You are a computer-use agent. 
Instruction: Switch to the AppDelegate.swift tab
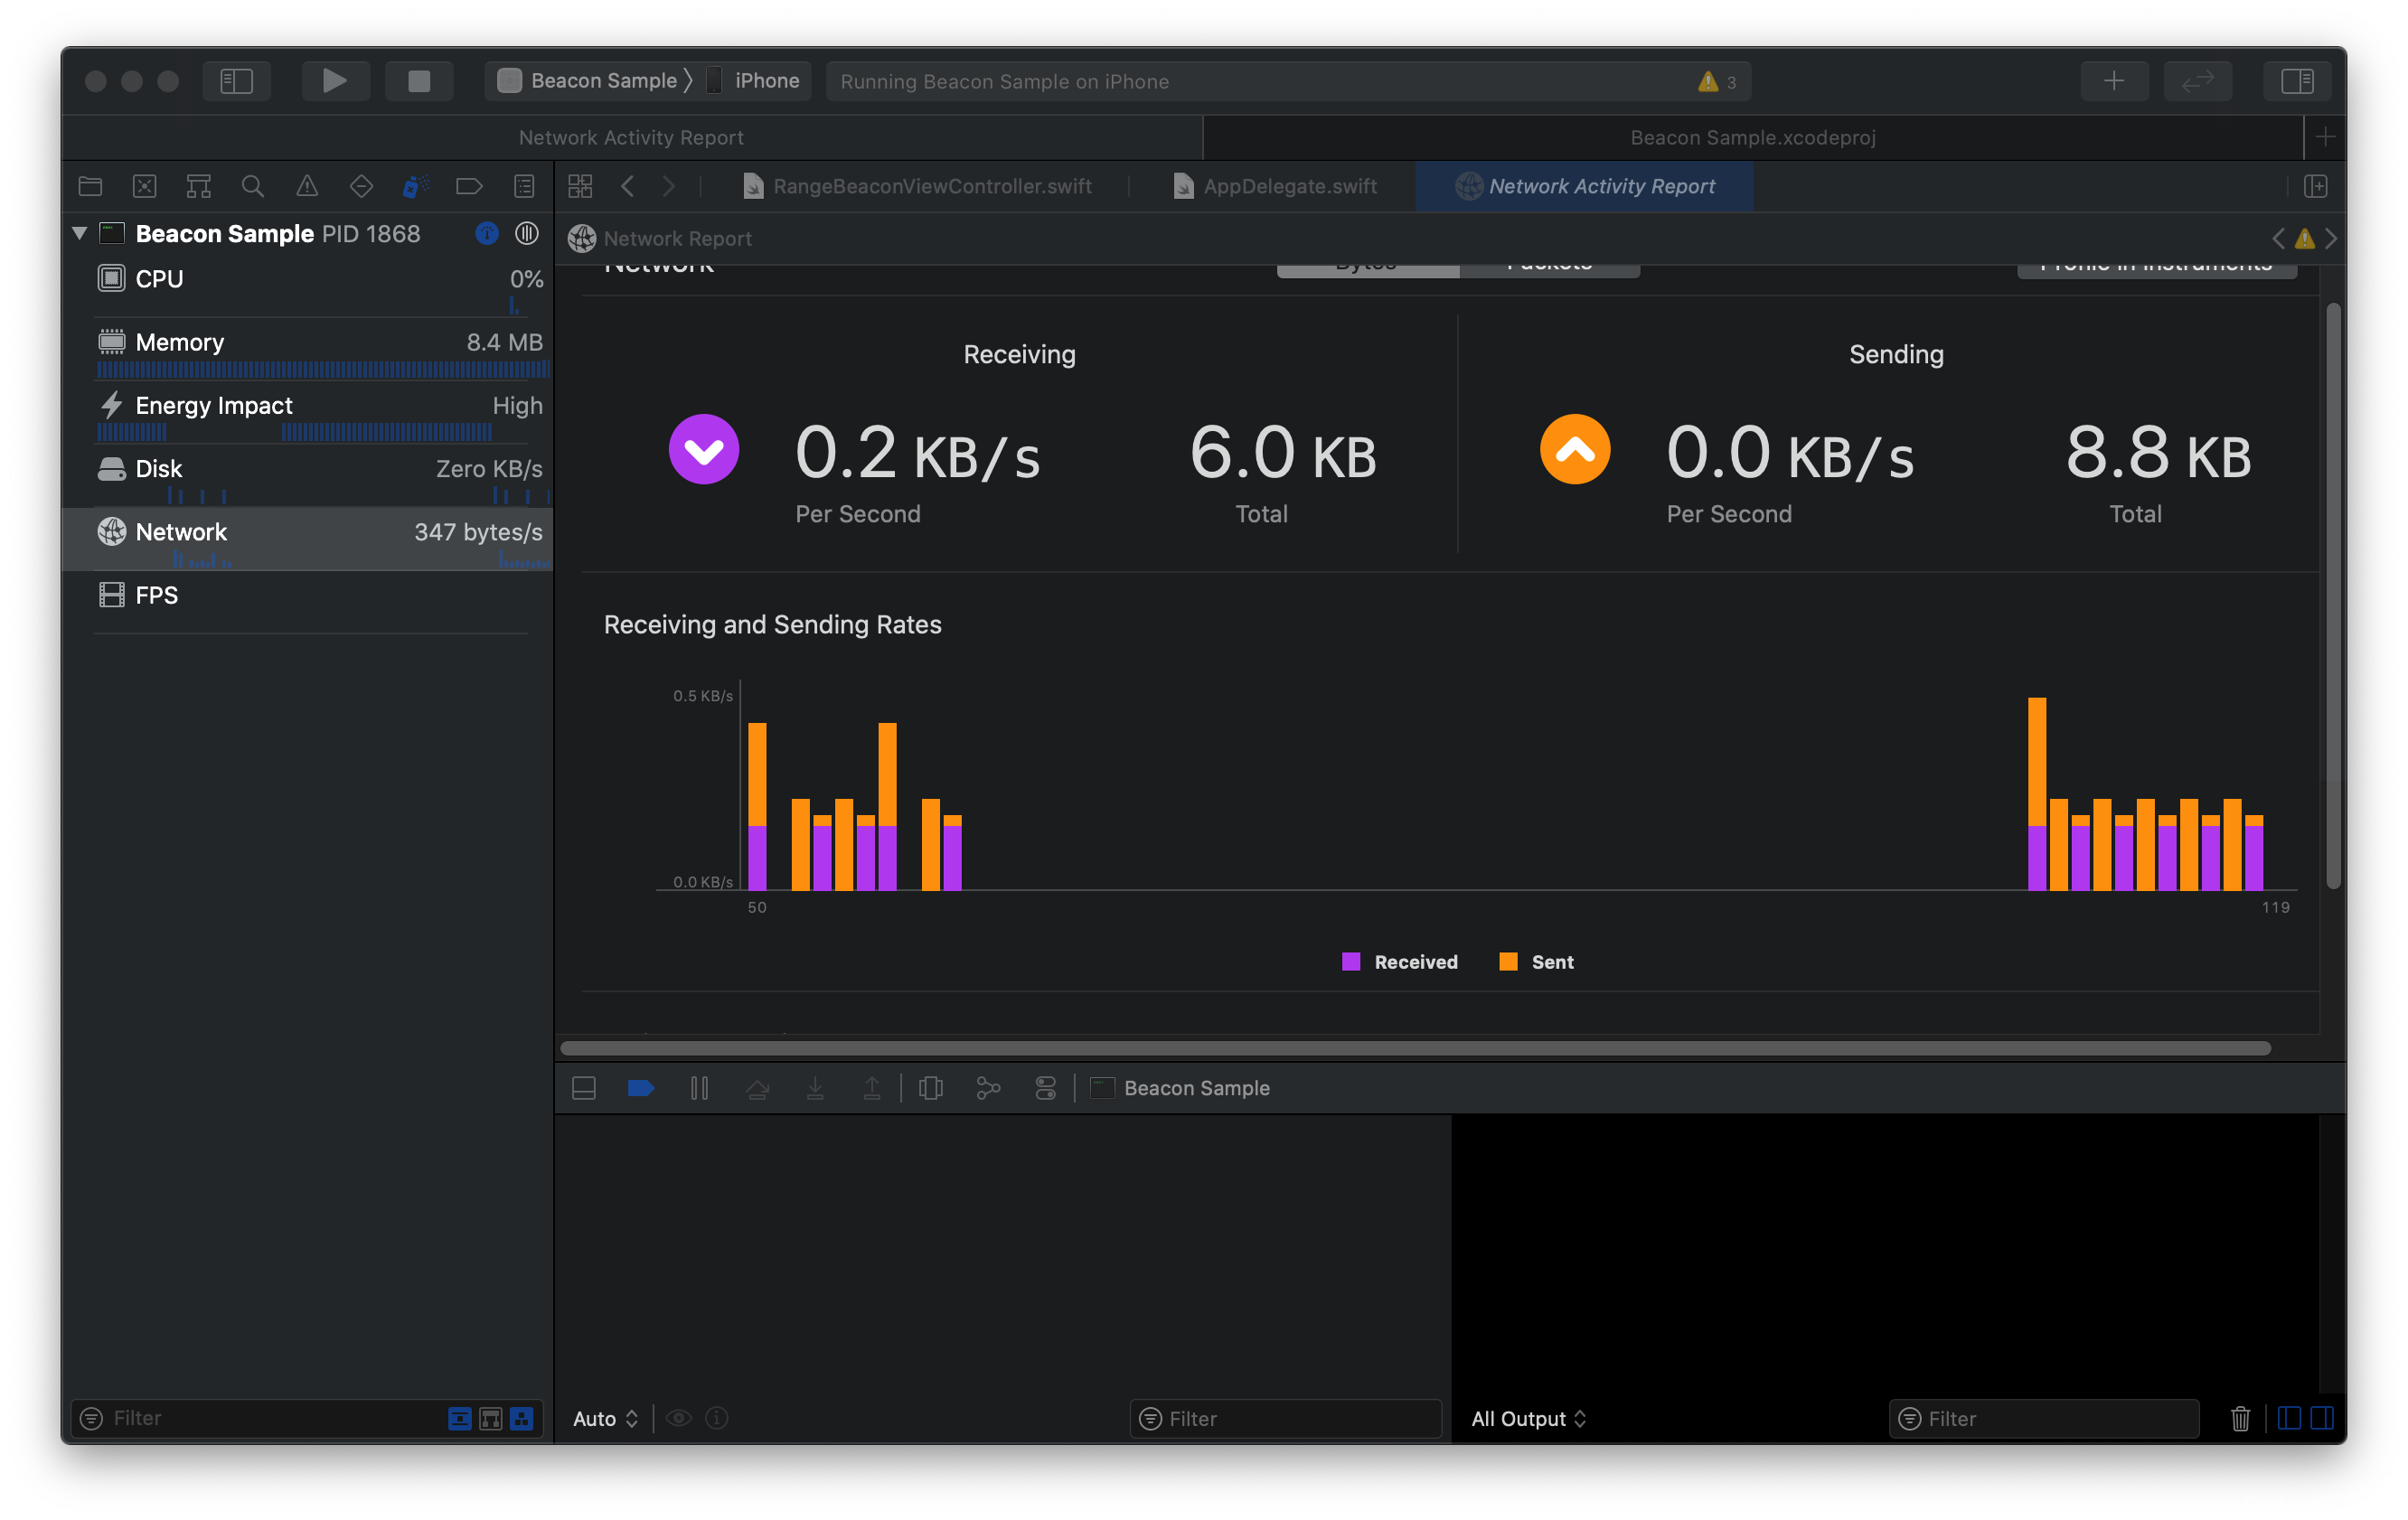click(1289, 186)
